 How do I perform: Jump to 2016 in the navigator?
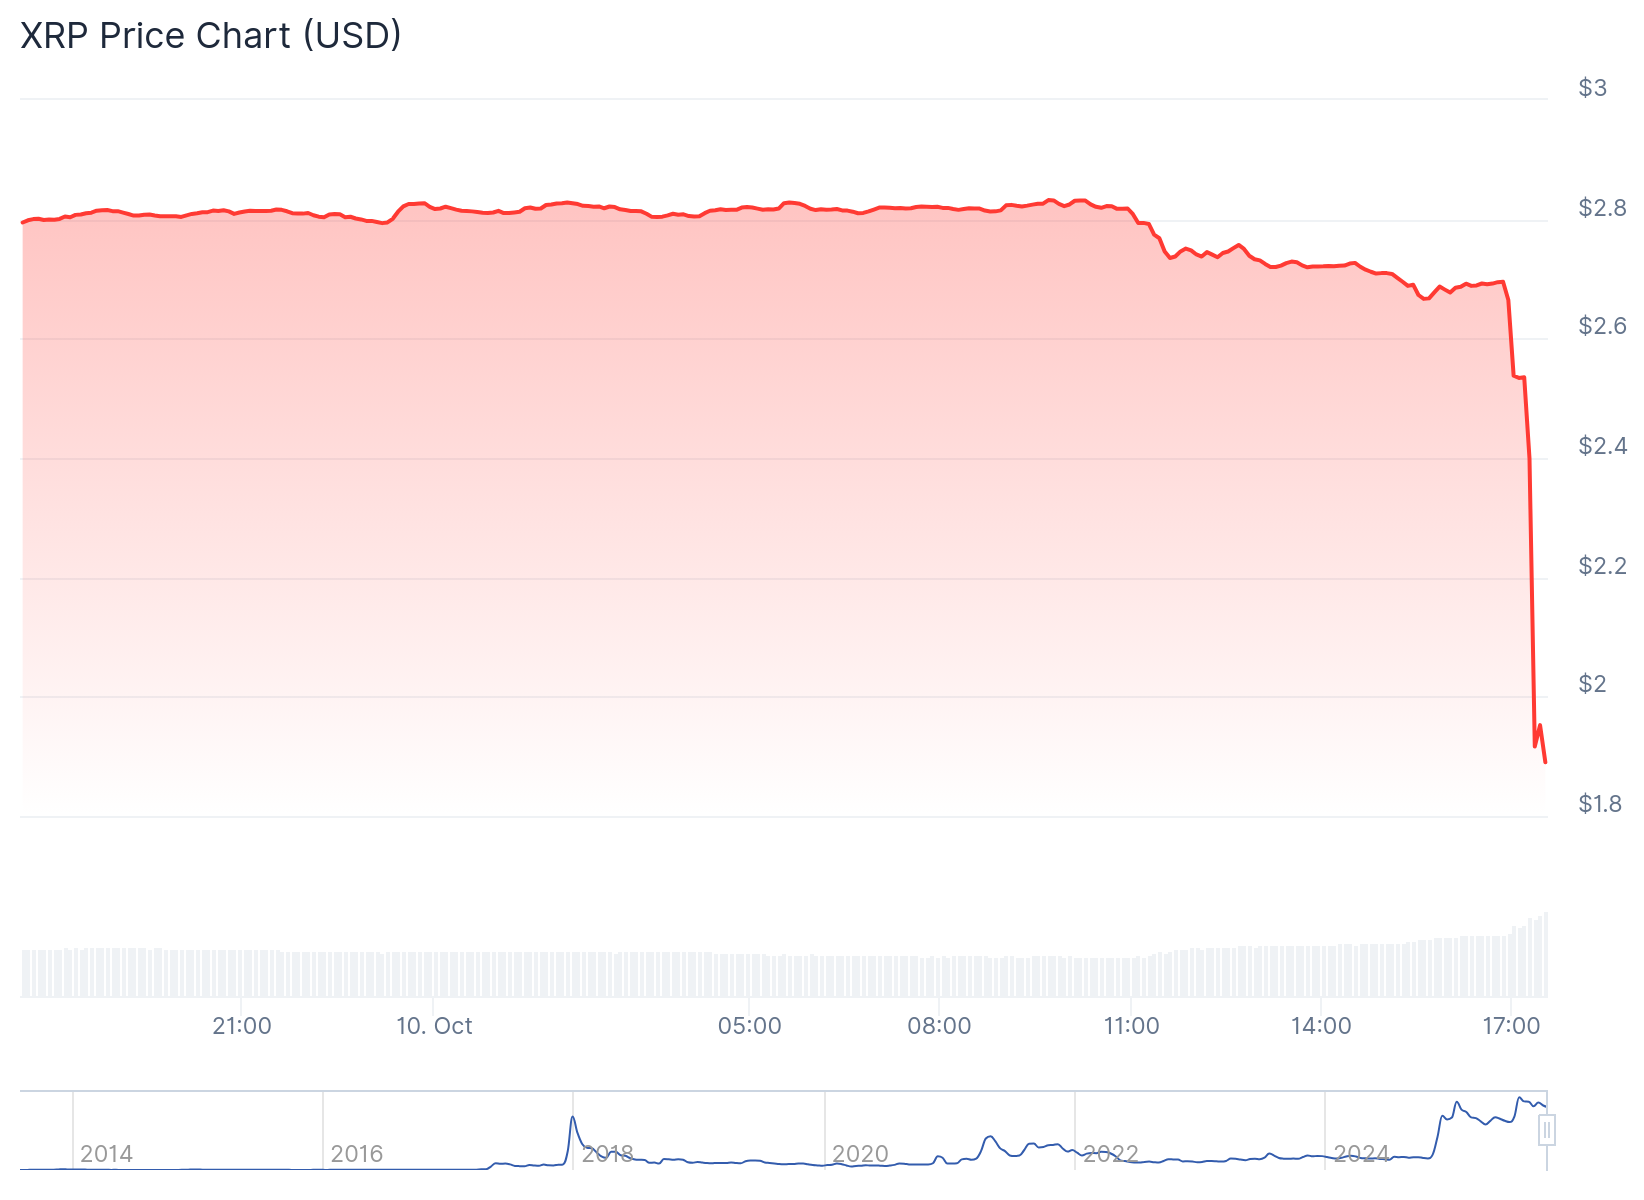coord(357,1154)
